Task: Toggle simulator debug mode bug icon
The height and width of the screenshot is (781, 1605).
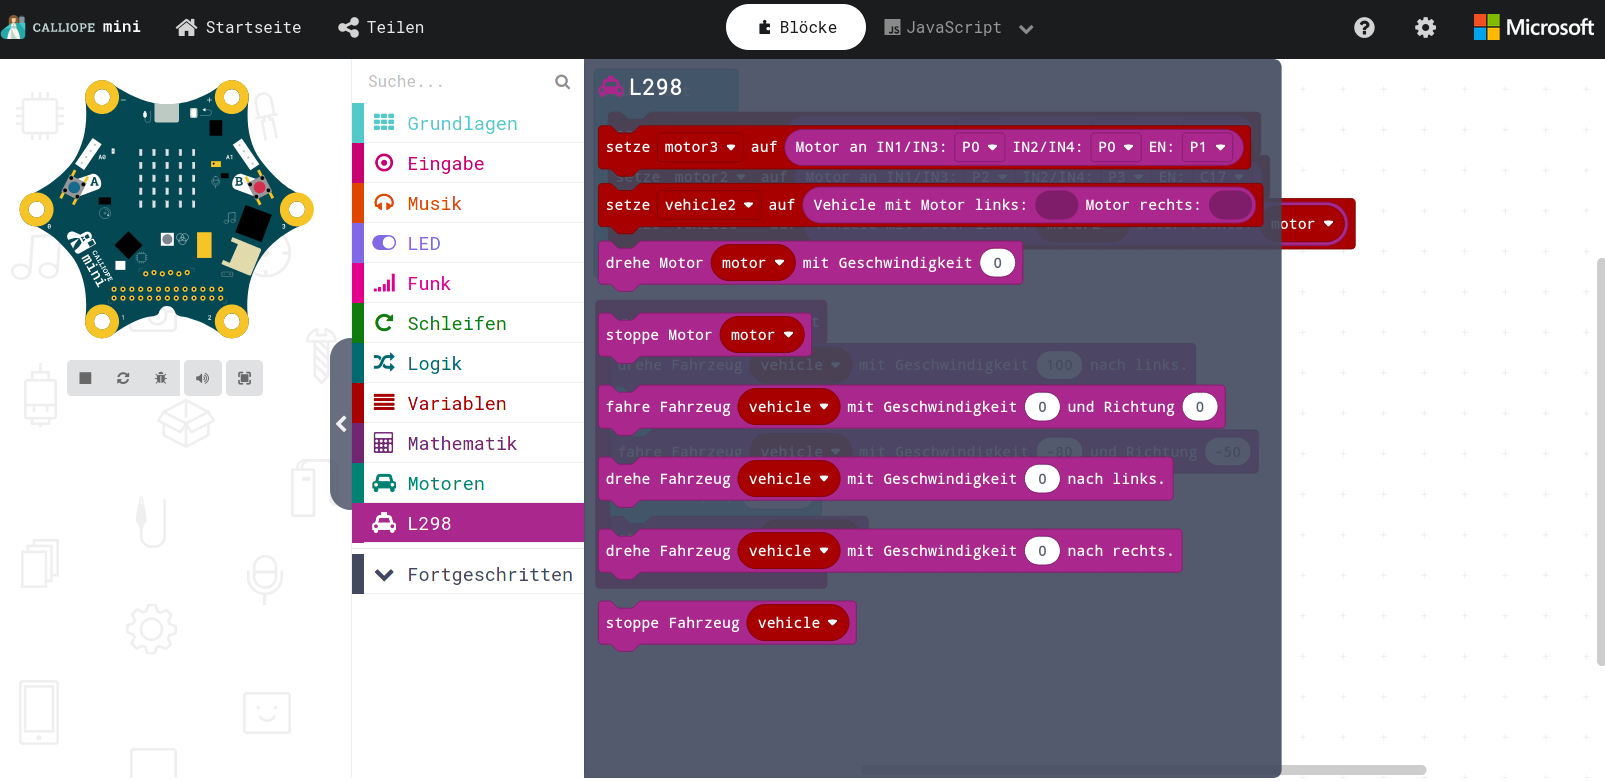Action: (161, 378)
